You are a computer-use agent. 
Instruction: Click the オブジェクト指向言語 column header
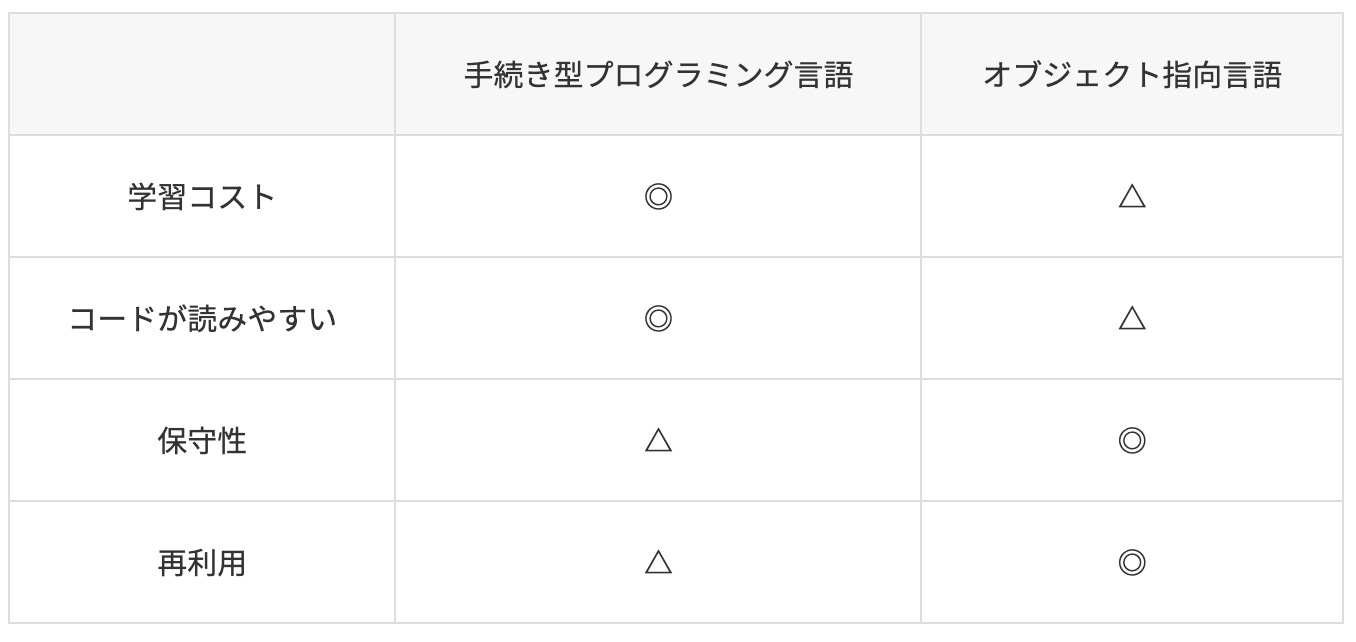pos(1132,76)
